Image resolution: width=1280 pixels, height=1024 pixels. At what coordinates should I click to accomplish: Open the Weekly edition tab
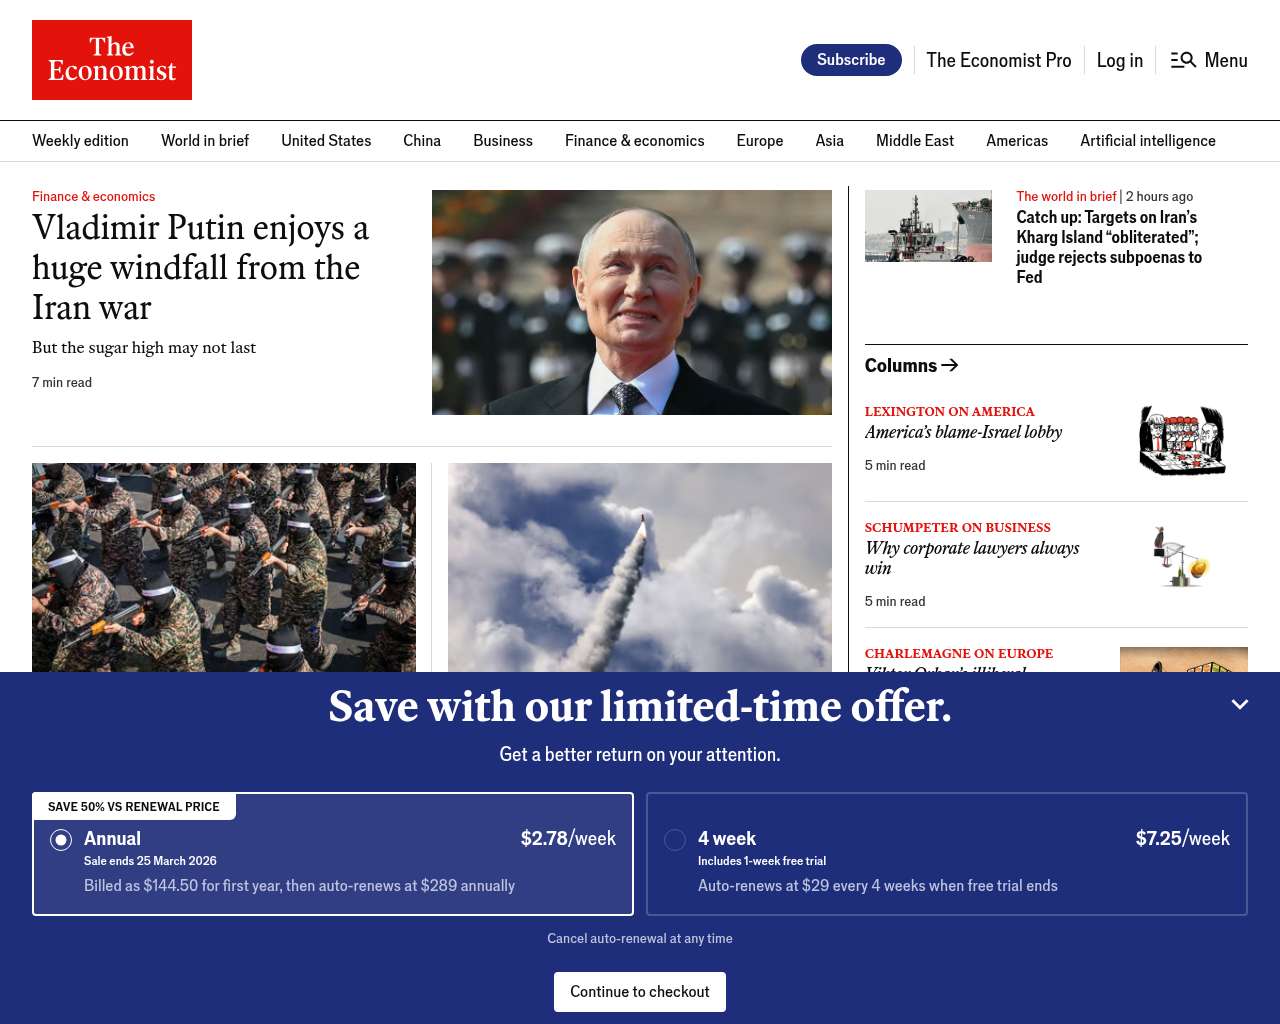point(80,141)
